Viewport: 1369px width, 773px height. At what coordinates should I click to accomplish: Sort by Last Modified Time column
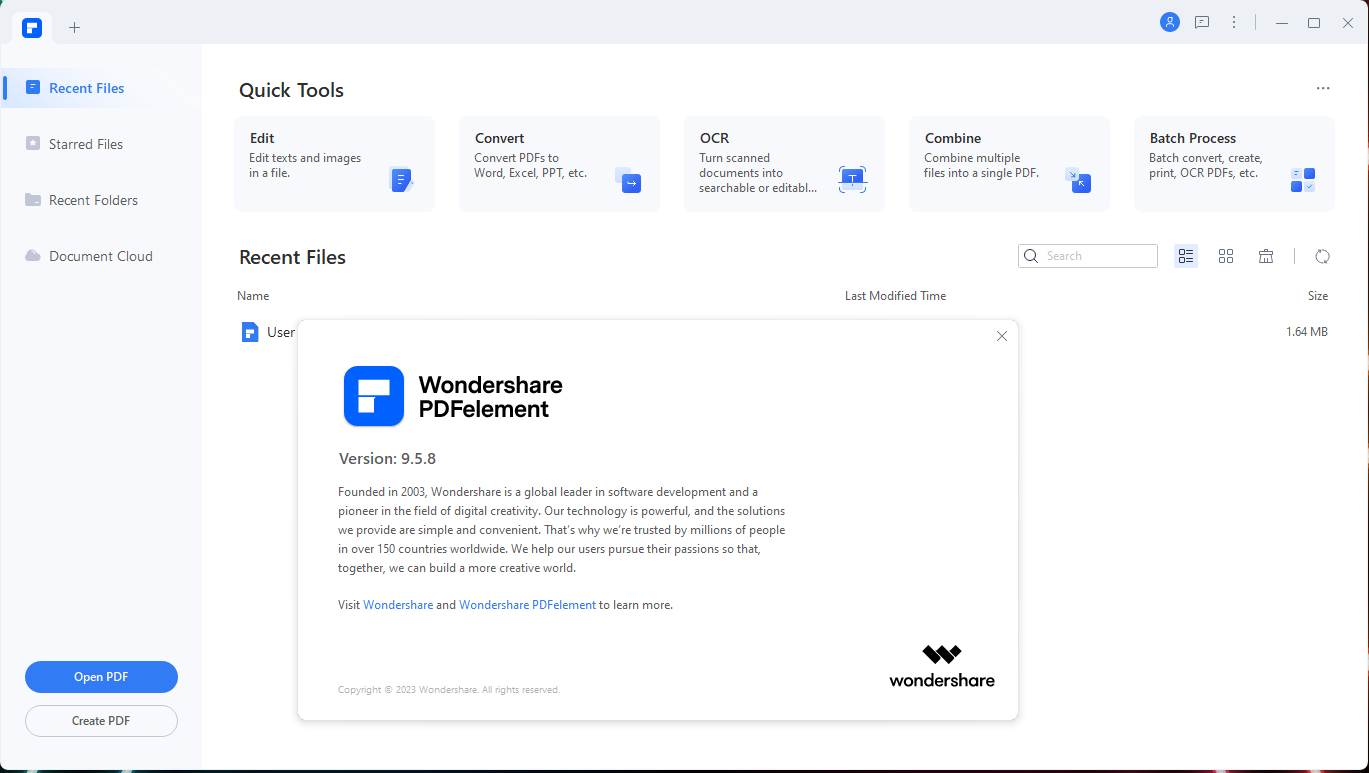coord(895,296)
